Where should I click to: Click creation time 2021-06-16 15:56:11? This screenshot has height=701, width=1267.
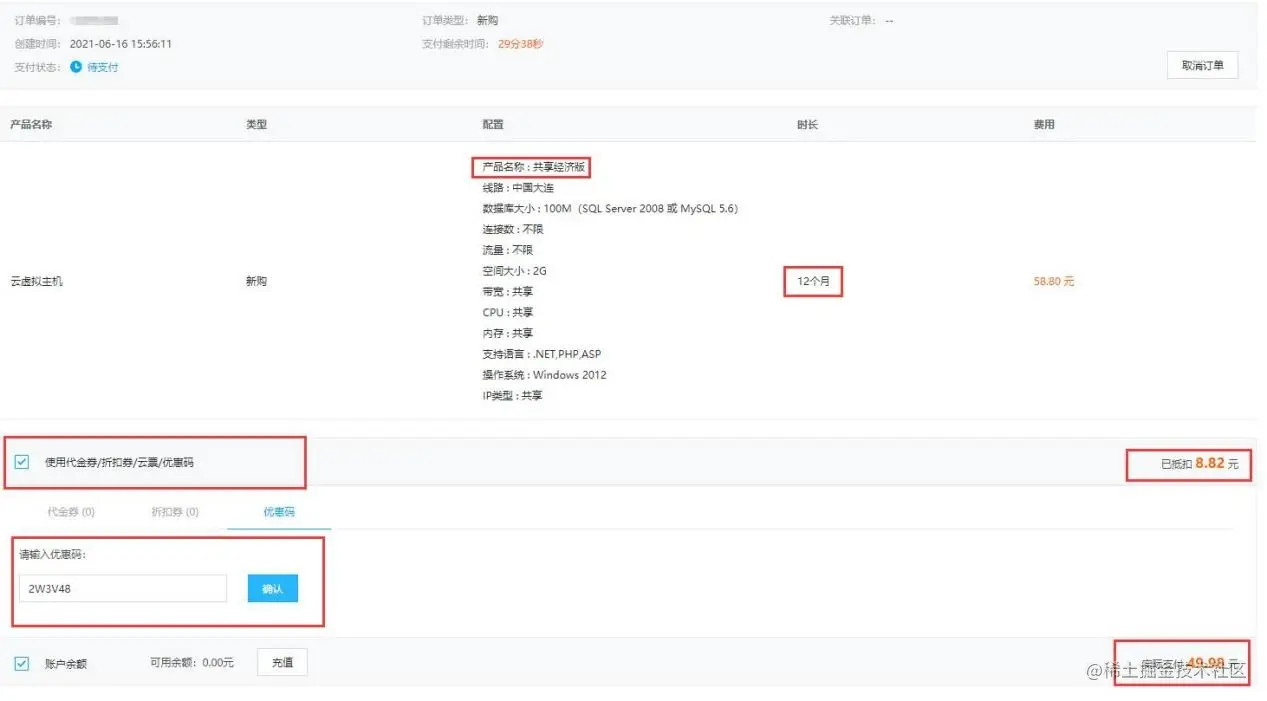click(x=121, y=44)
